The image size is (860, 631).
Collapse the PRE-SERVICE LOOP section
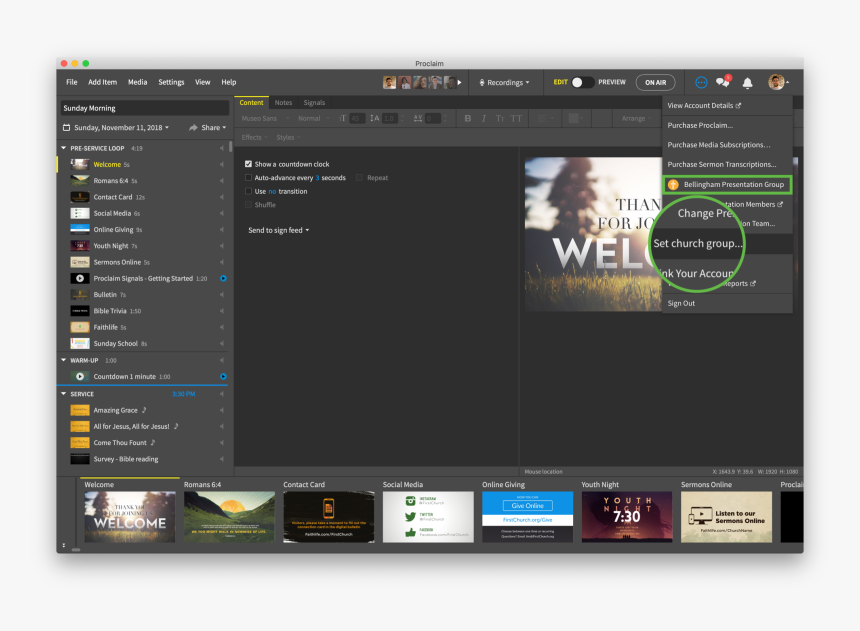[x=64, y=148]
